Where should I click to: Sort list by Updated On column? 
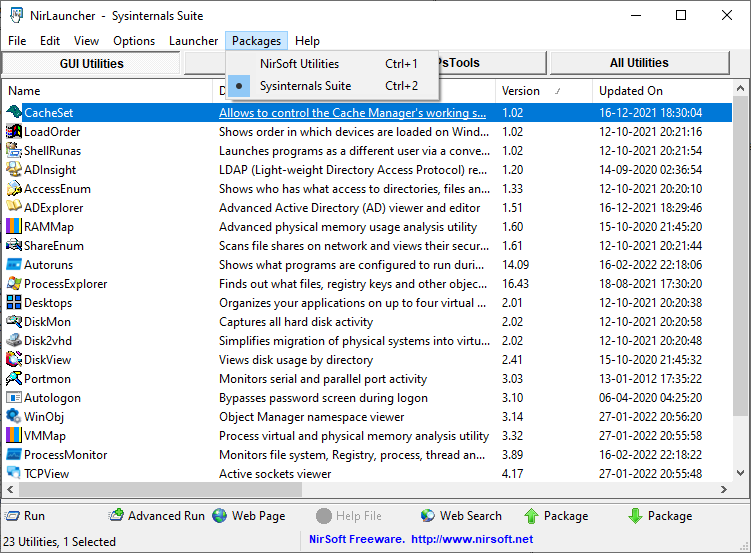coord(662,91)
